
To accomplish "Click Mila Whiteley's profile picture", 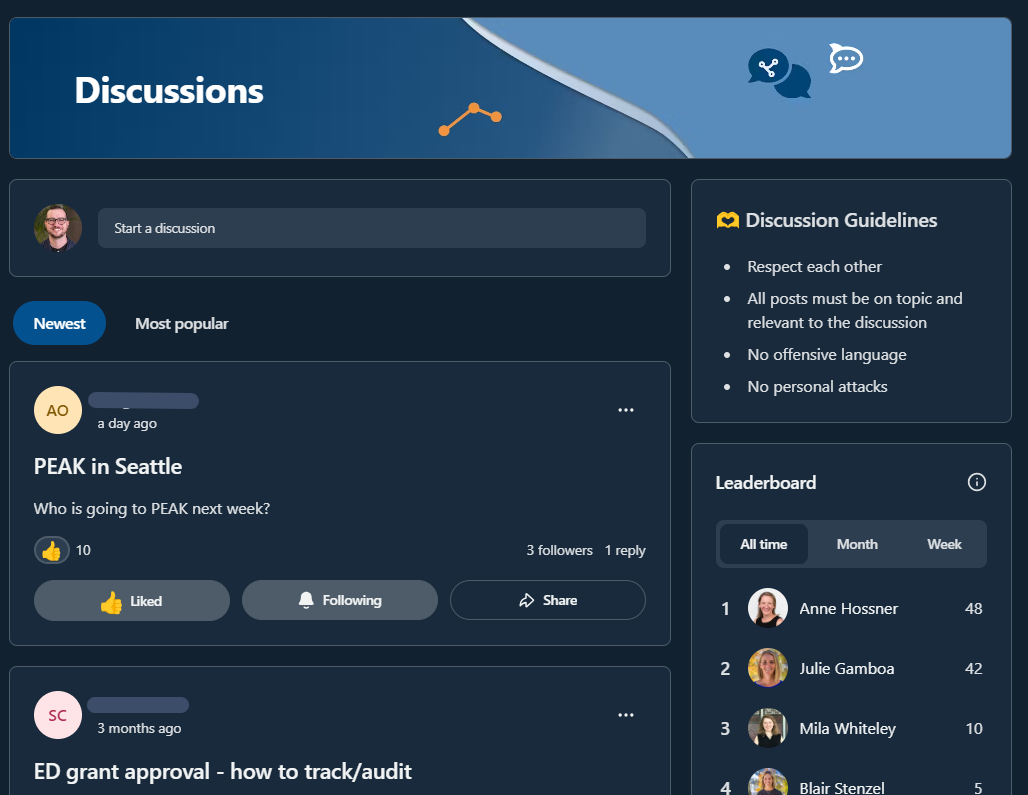I will (x=768, y=728).
